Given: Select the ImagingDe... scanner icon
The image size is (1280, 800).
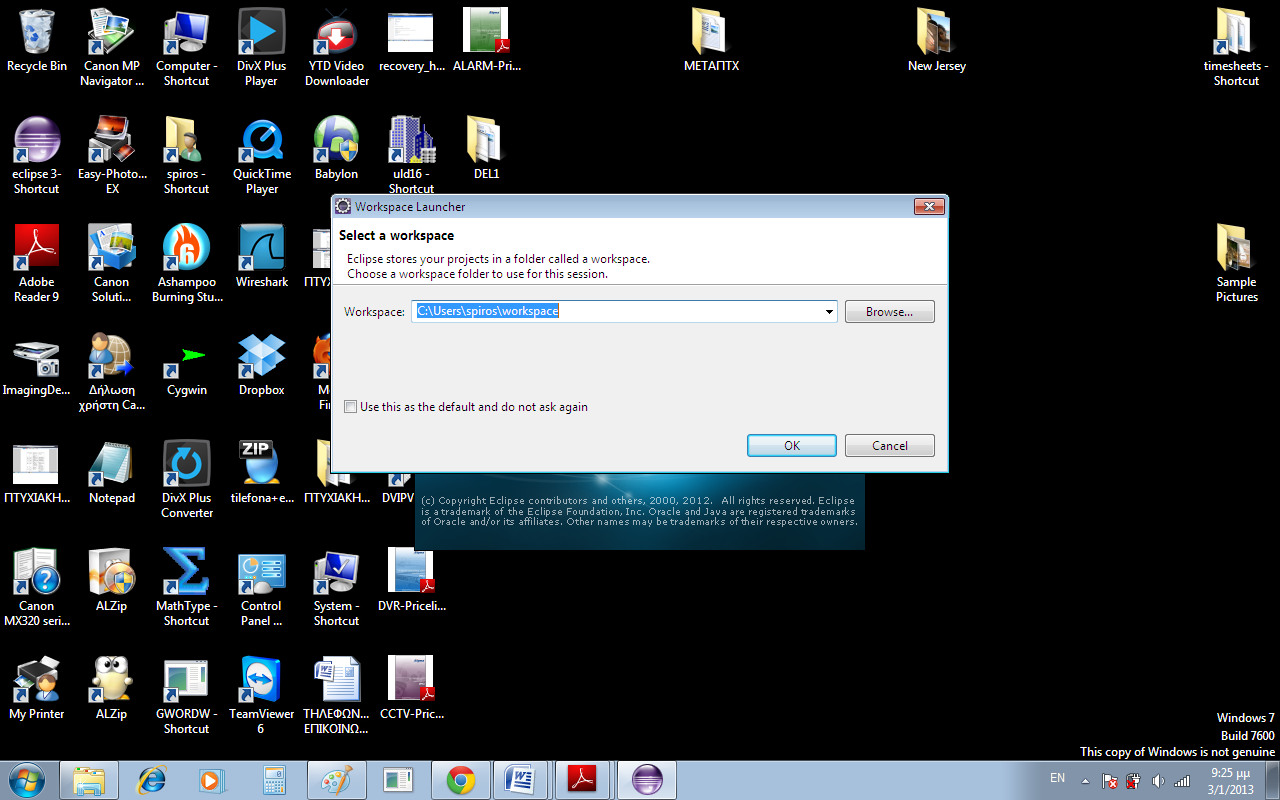Looking at the screenshot, I should [37, 365].
